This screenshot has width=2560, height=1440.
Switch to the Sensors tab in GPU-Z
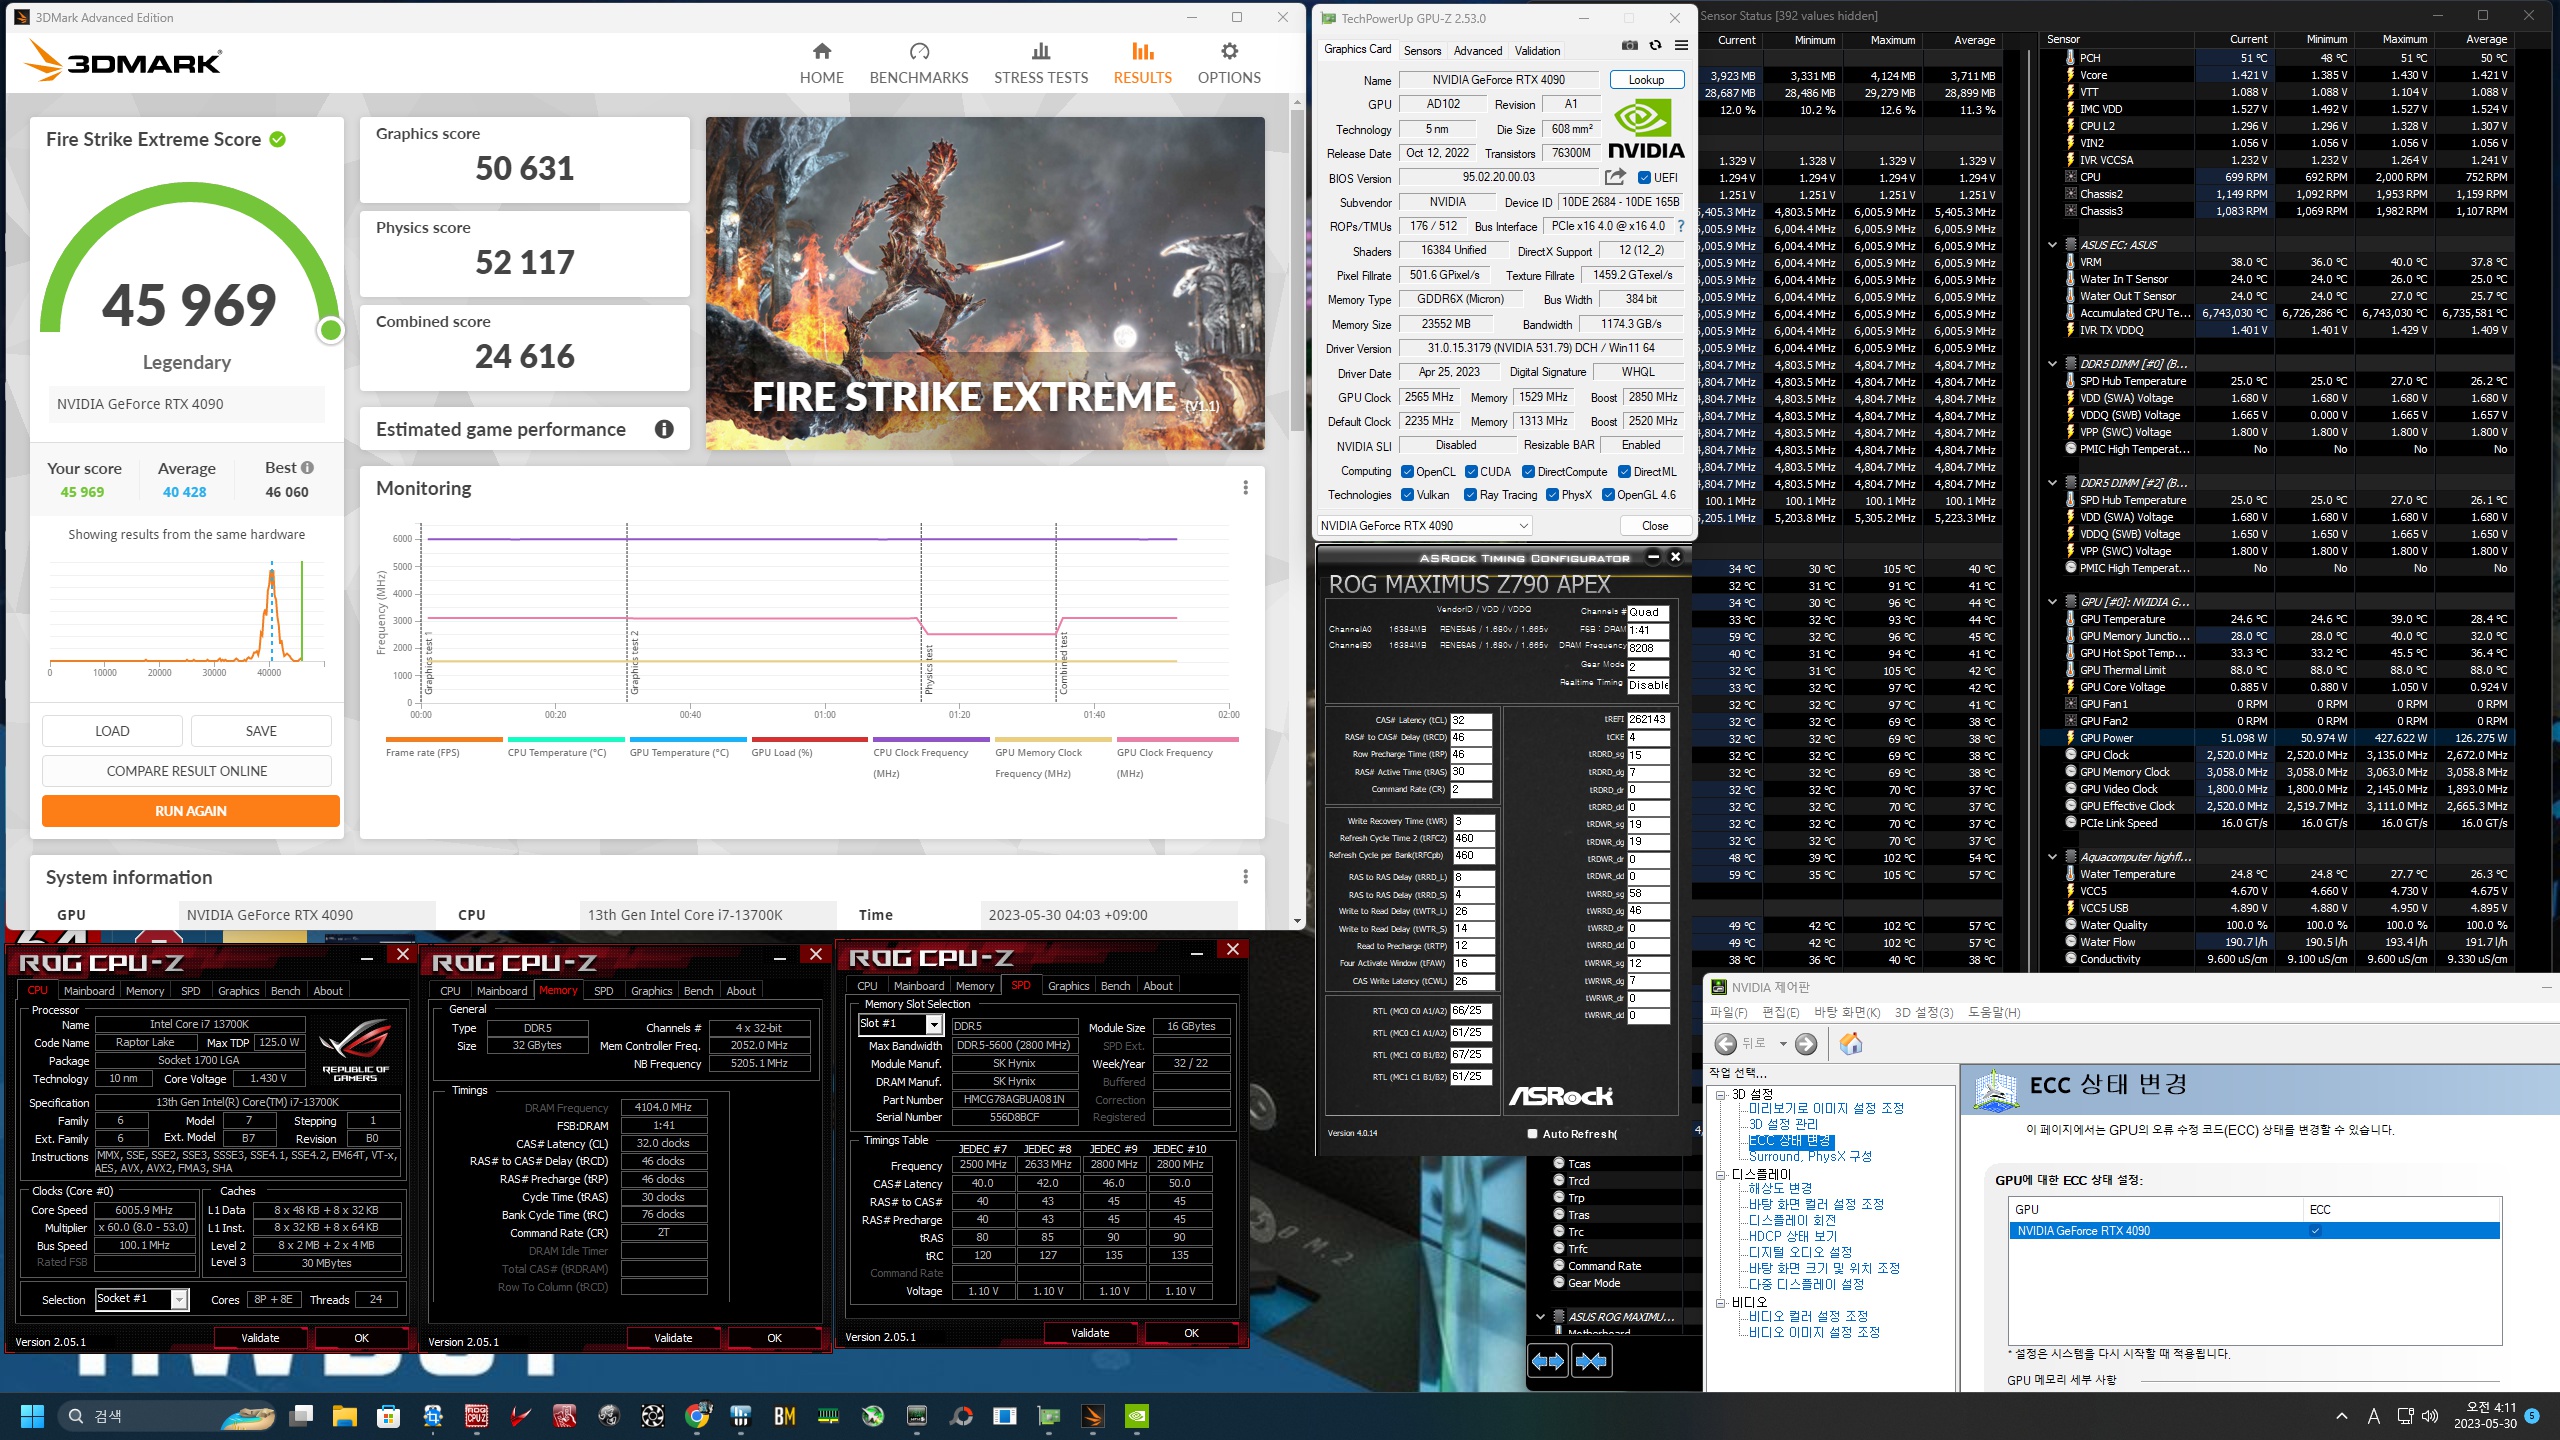[1422, 51]
